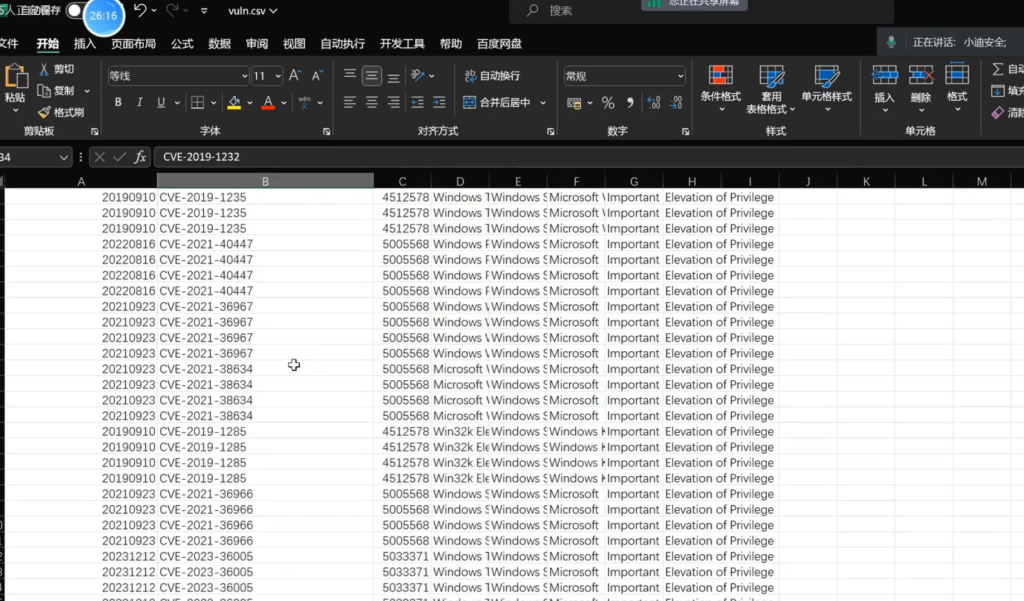Screen dimensions: 1024x601
Task: Apply the comma style number format
Action: [630, 103]
